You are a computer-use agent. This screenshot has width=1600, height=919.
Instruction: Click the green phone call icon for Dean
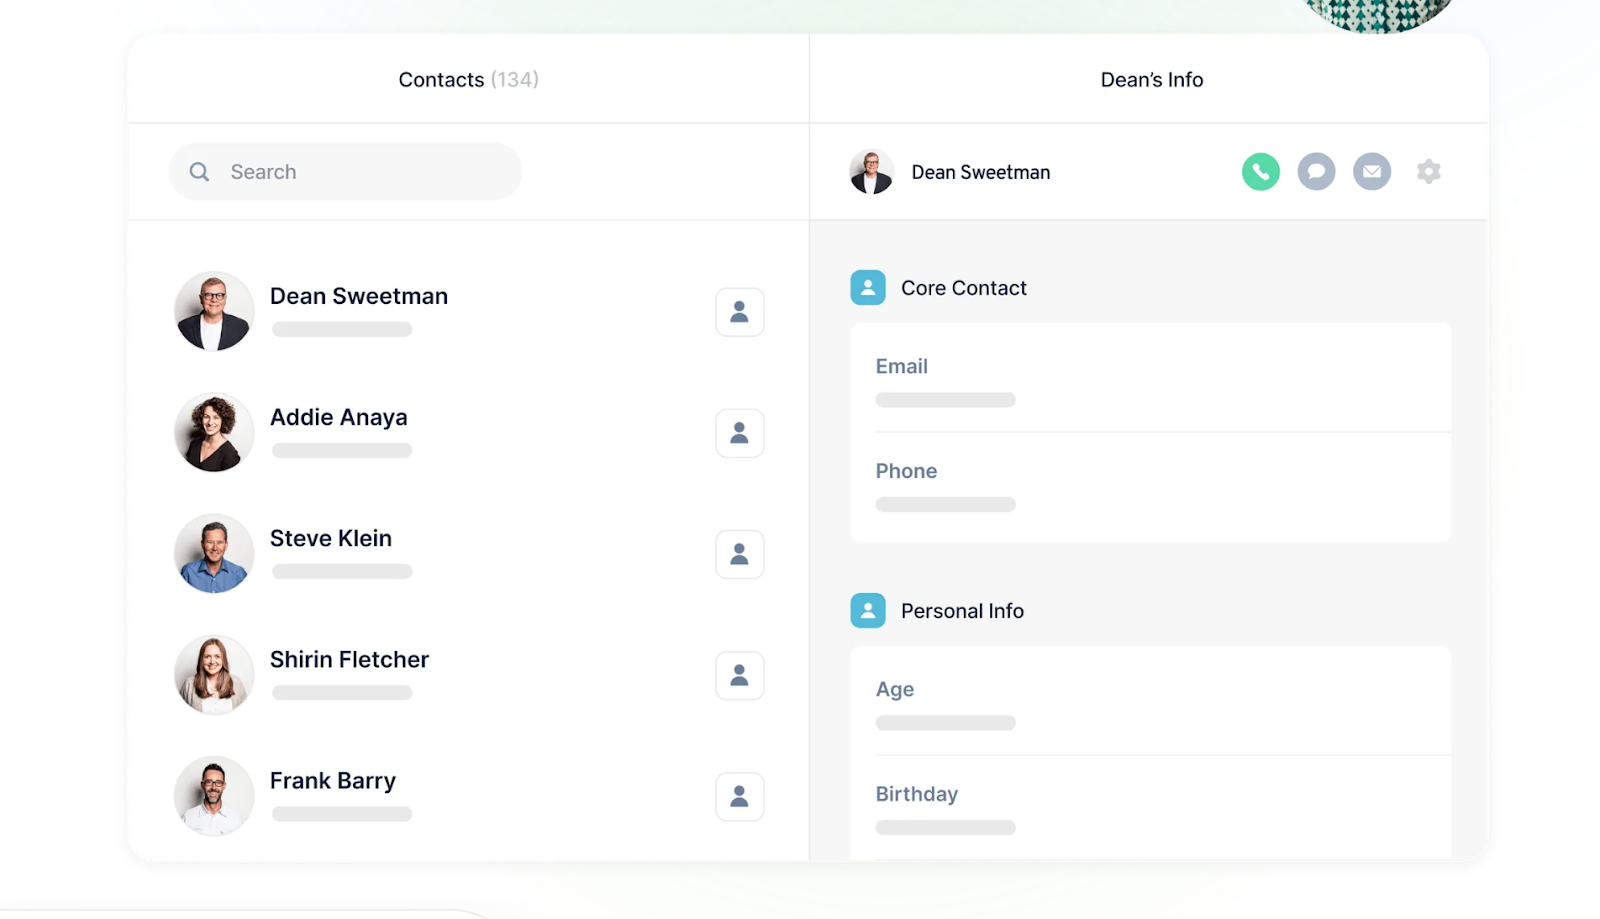(1261, 171)
